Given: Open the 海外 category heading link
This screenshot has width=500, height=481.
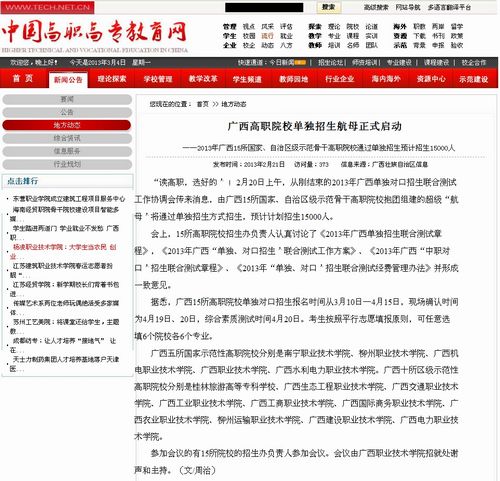Looking at the screenshot, I should point(400,27).
